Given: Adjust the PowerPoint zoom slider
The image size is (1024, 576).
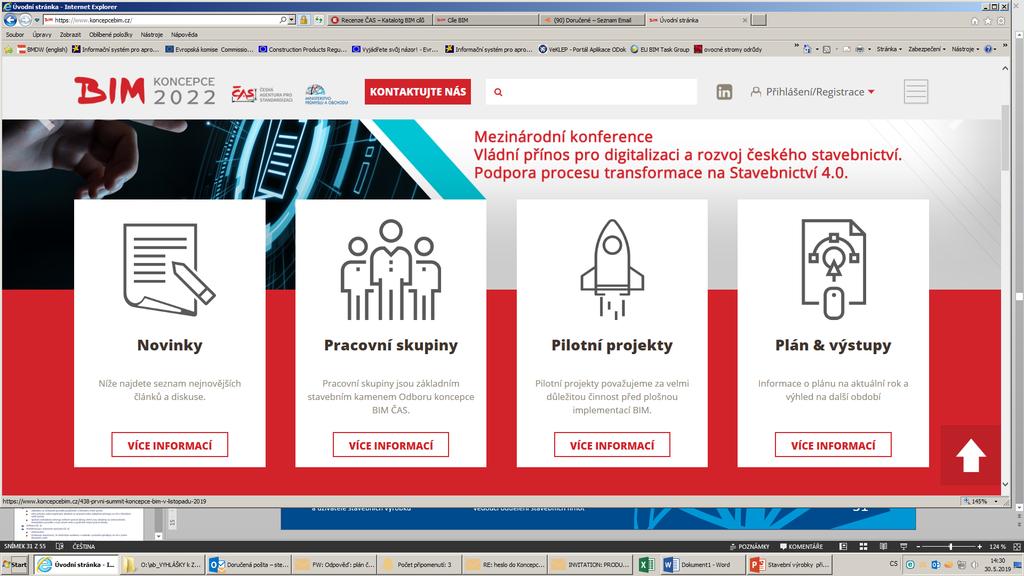Looking at the screenshot, I should click(951, 547).
